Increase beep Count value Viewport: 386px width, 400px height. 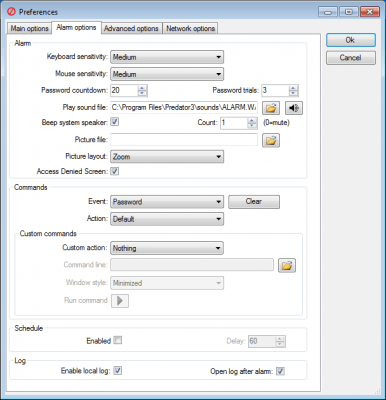(252, 120)
